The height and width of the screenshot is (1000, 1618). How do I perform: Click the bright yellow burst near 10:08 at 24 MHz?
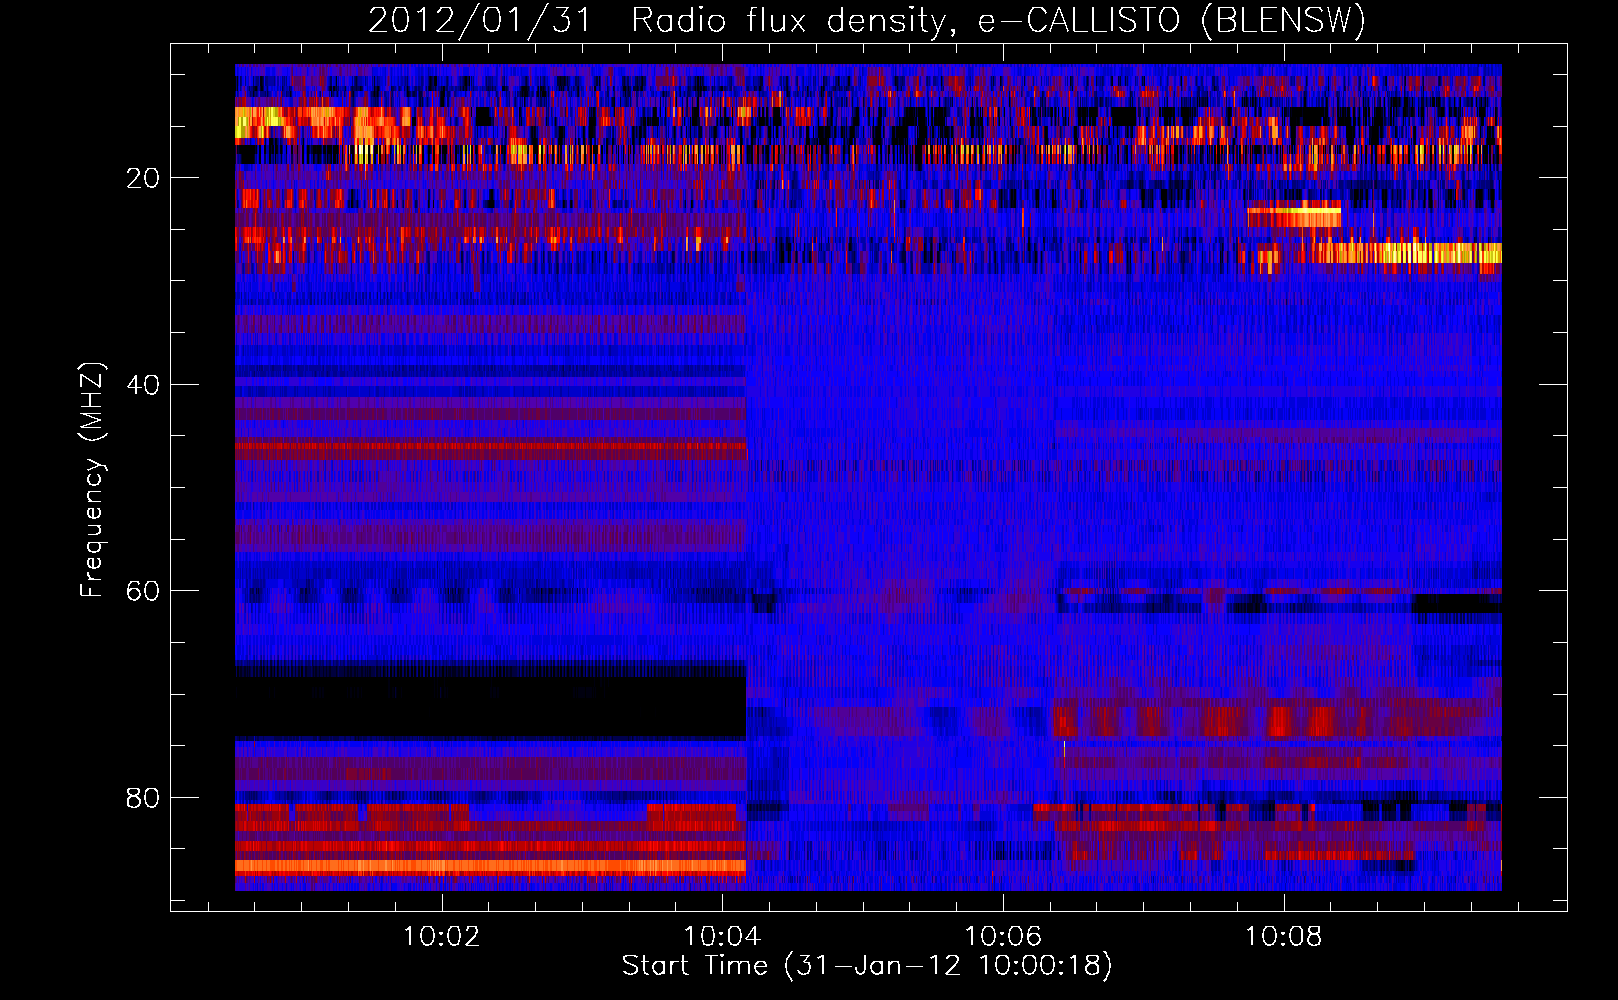point(1294,214)
